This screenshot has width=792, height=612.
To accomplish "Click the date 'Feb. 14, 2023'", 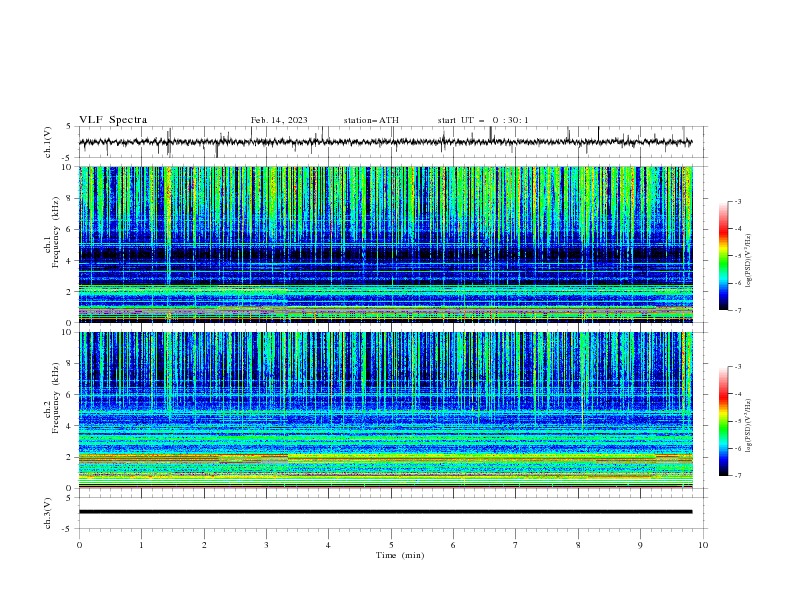I will tap(279, 120).
